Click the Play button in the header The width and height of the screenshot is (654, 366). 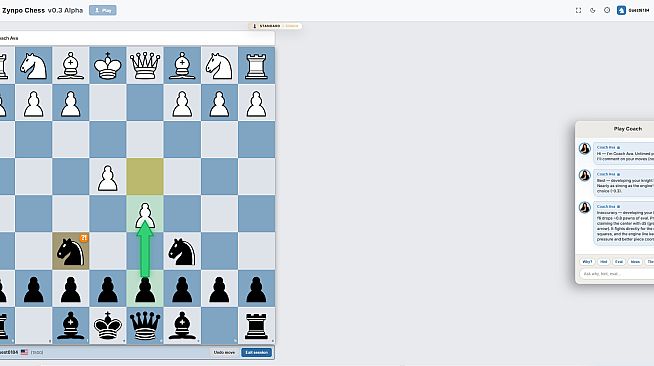(103, 10)
